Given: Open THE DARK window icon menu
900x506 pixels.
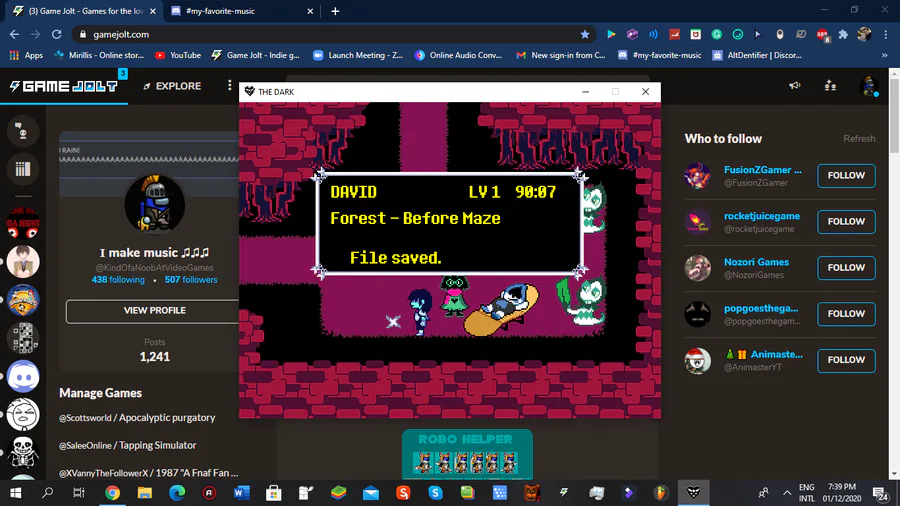Looking at the screenshot, I should 250,91.
